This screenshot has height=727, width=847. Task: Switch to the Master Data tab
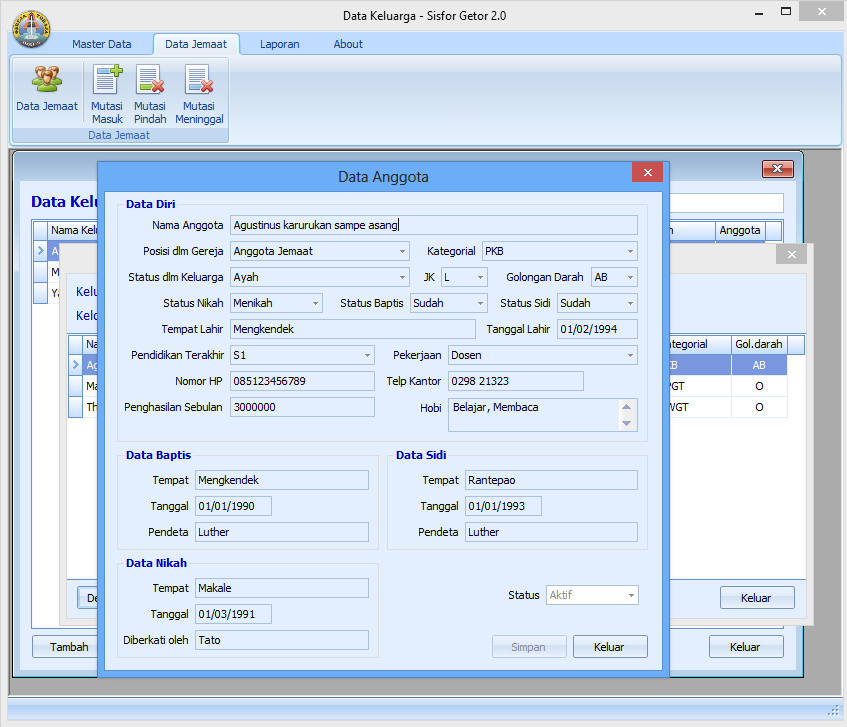pyautogui.click(x=101, y=44)
